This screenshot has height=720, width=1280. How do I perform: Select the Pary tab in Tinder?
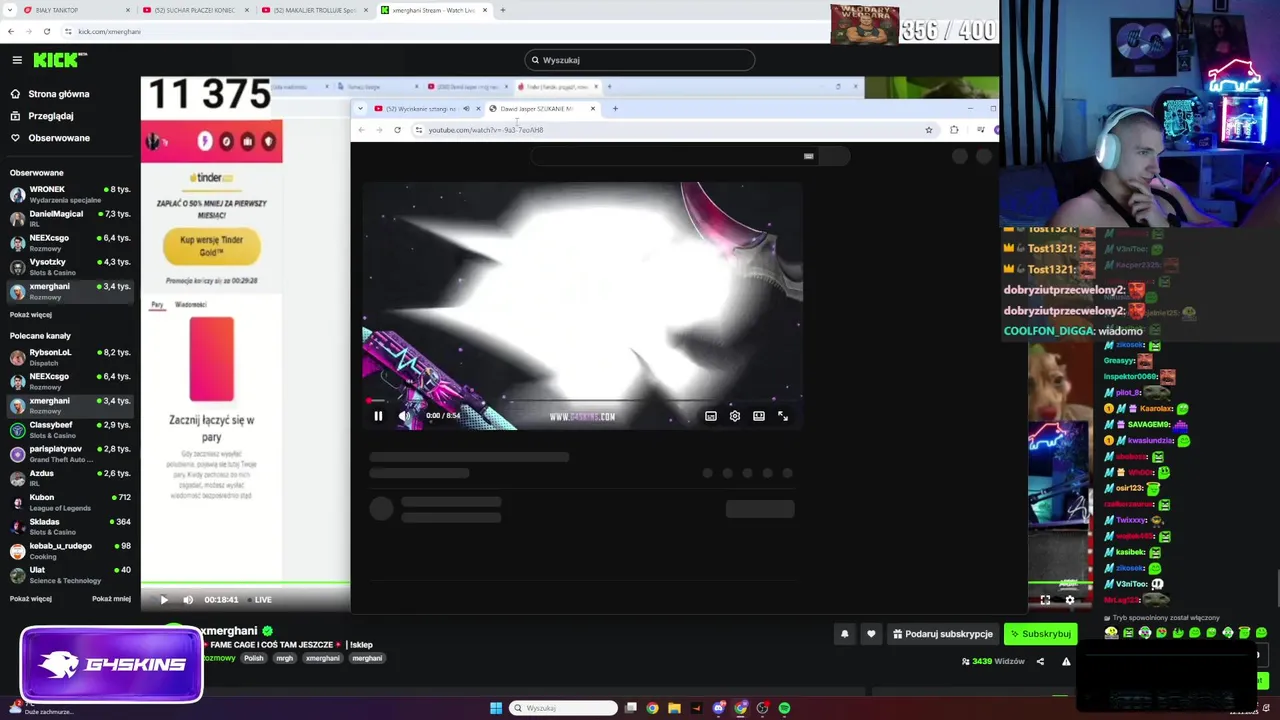coord(157,305)
